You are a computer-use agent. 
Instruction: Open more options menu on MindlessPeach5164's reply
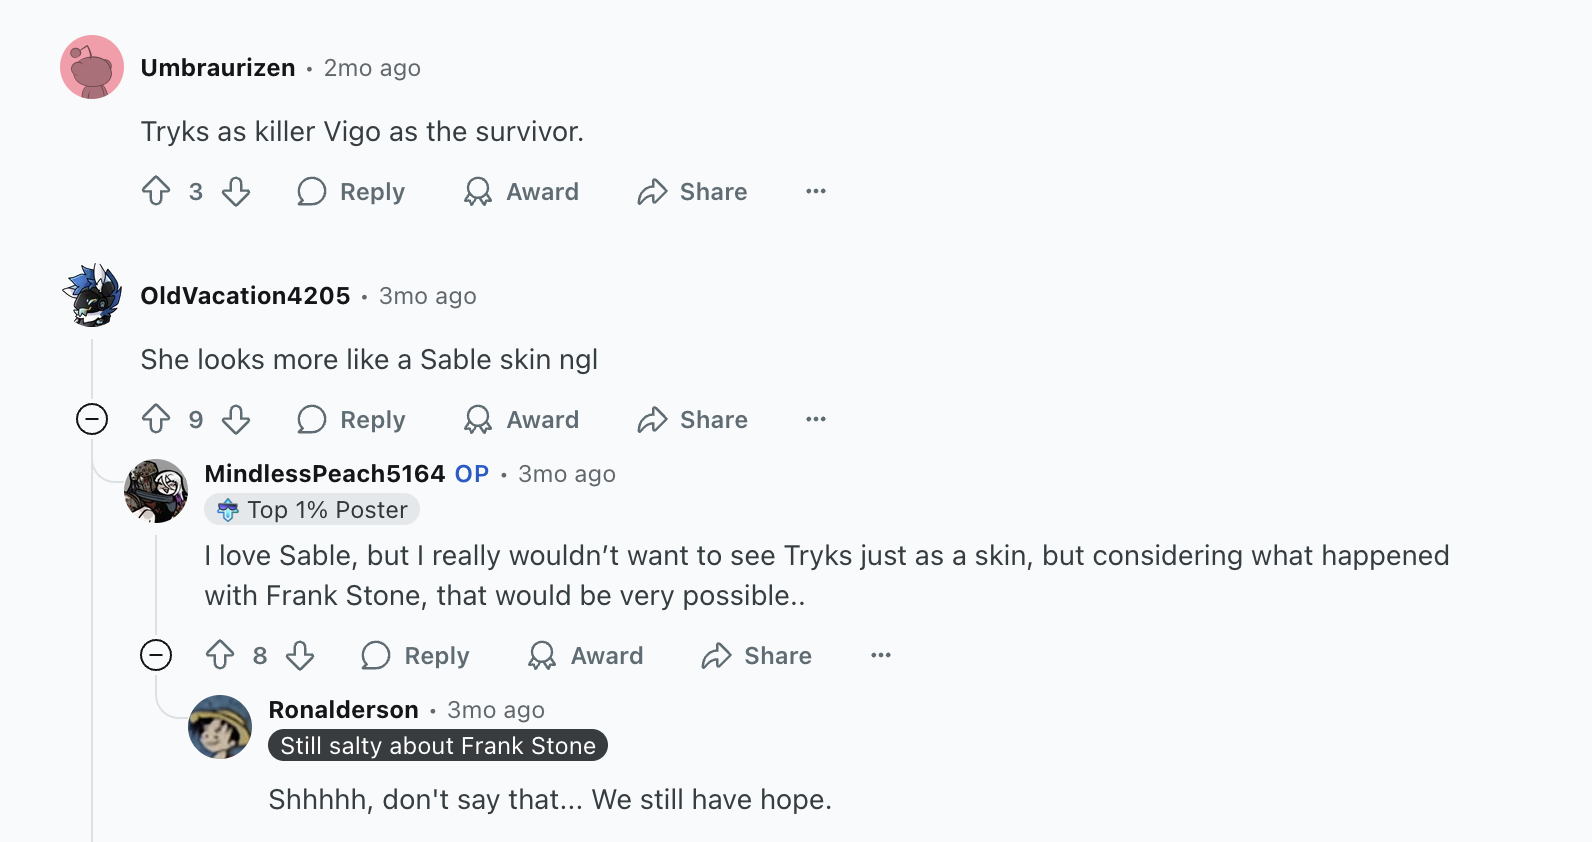click(880, 655)
